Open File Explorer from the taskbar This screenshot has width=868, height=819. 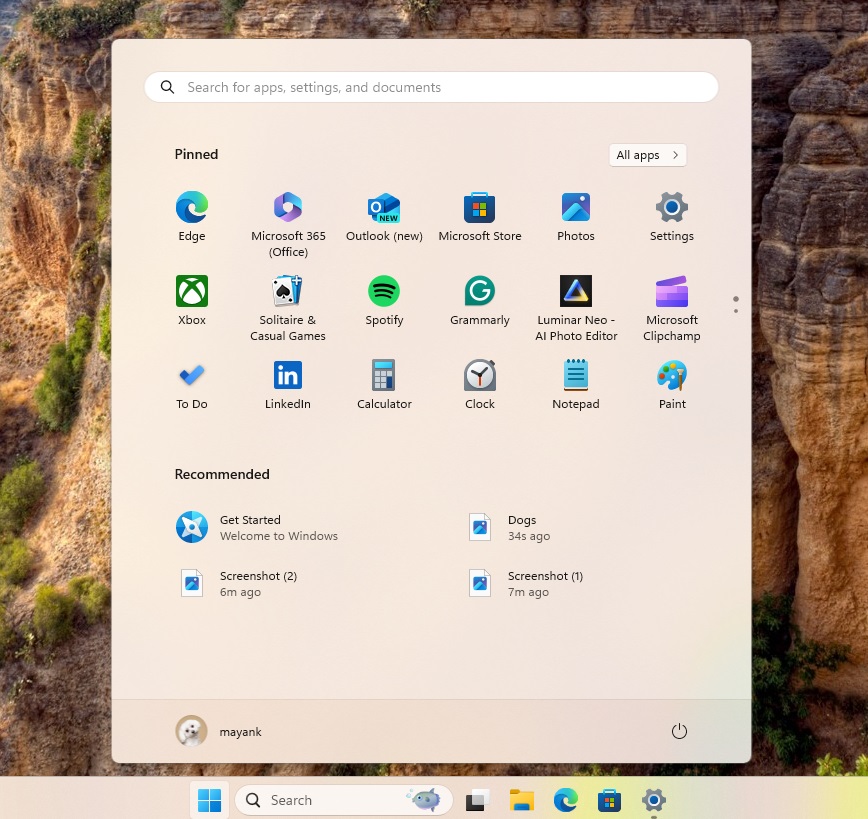521,800
